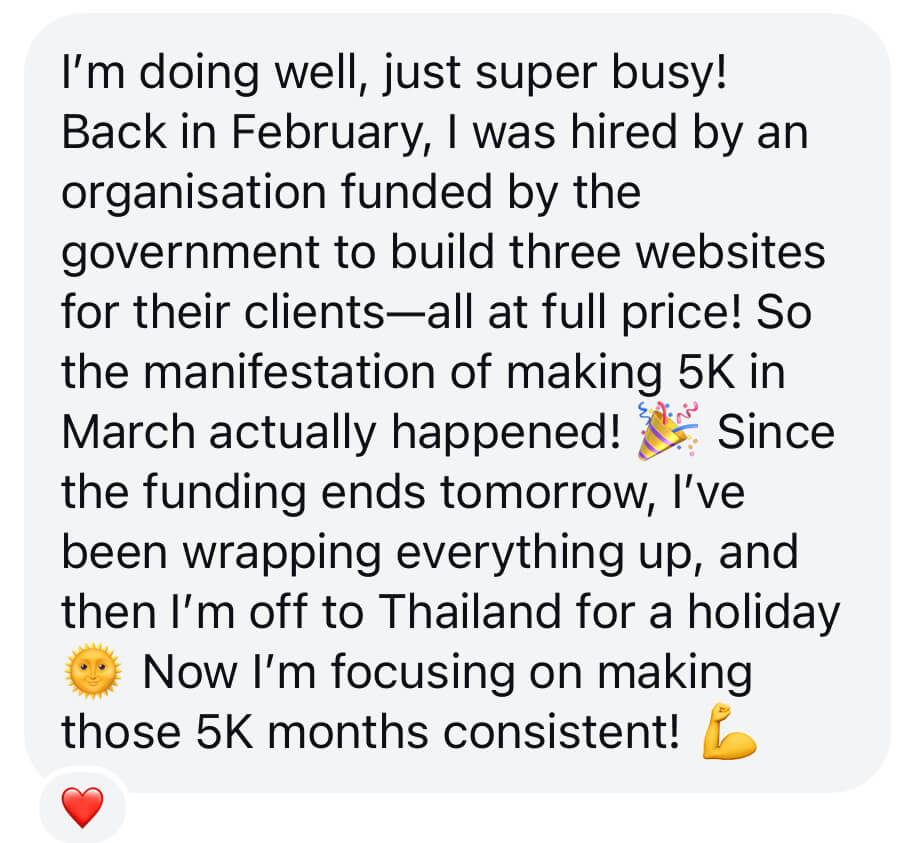Click the sun face emoji
916x843 pixels.
[x=93, y=671]
